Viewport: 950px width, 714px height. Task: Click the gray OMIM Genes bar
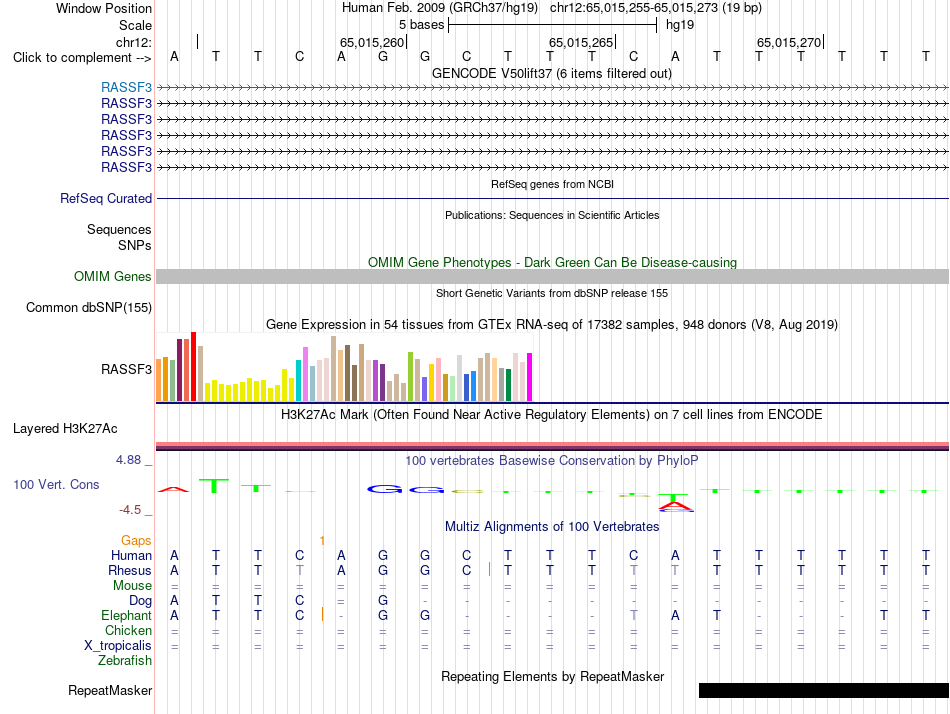click(x=552, y=276)
